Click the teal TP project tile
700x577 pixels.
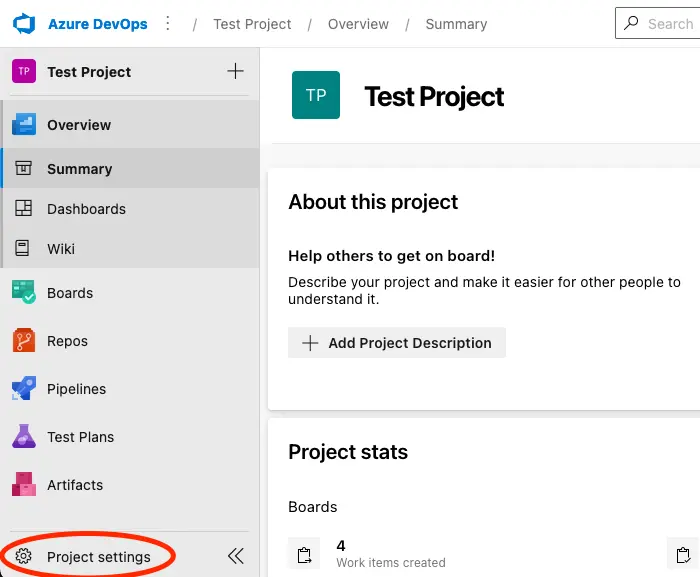(316, 95)
